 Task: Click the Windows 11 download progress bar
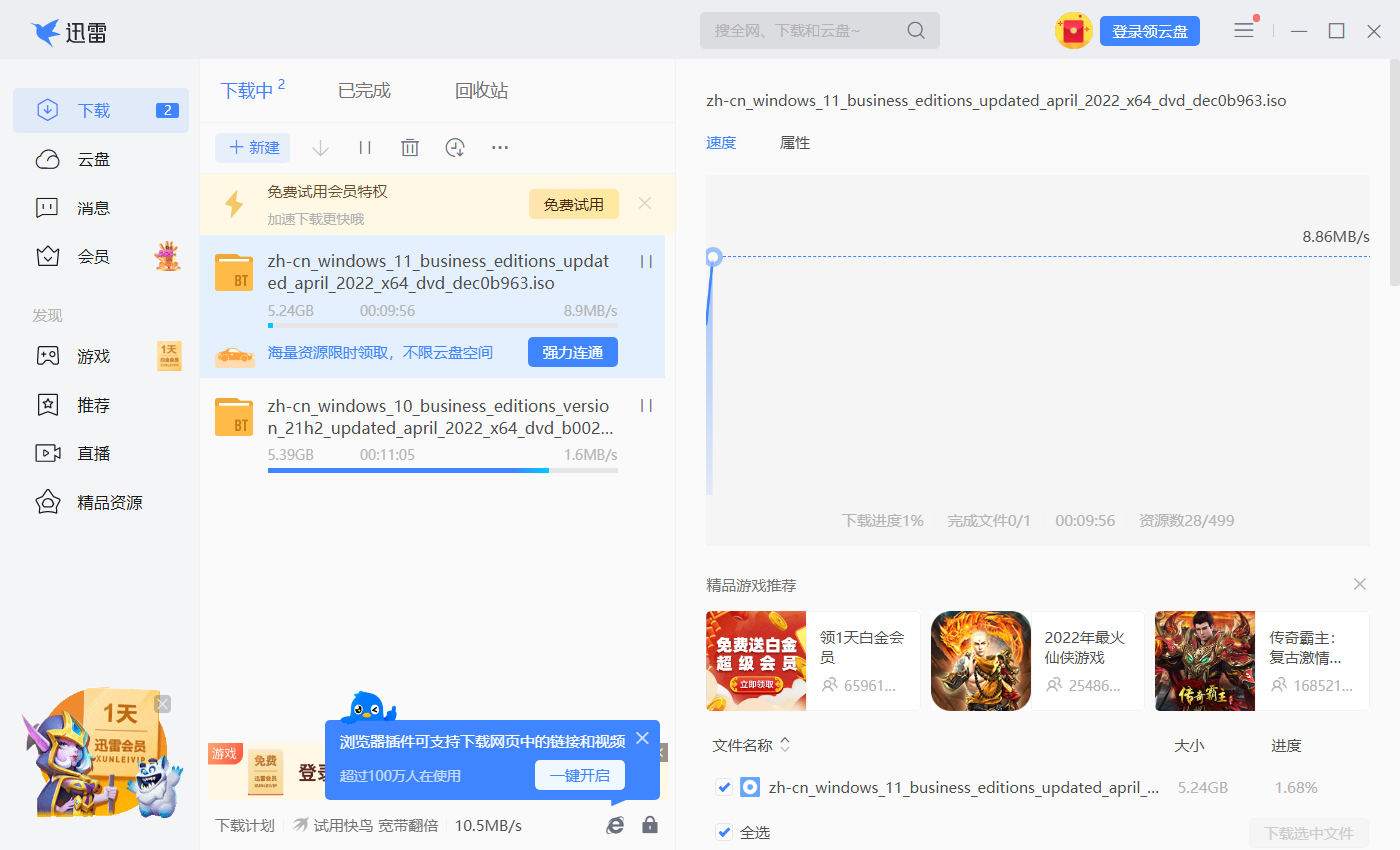point(443,326)
